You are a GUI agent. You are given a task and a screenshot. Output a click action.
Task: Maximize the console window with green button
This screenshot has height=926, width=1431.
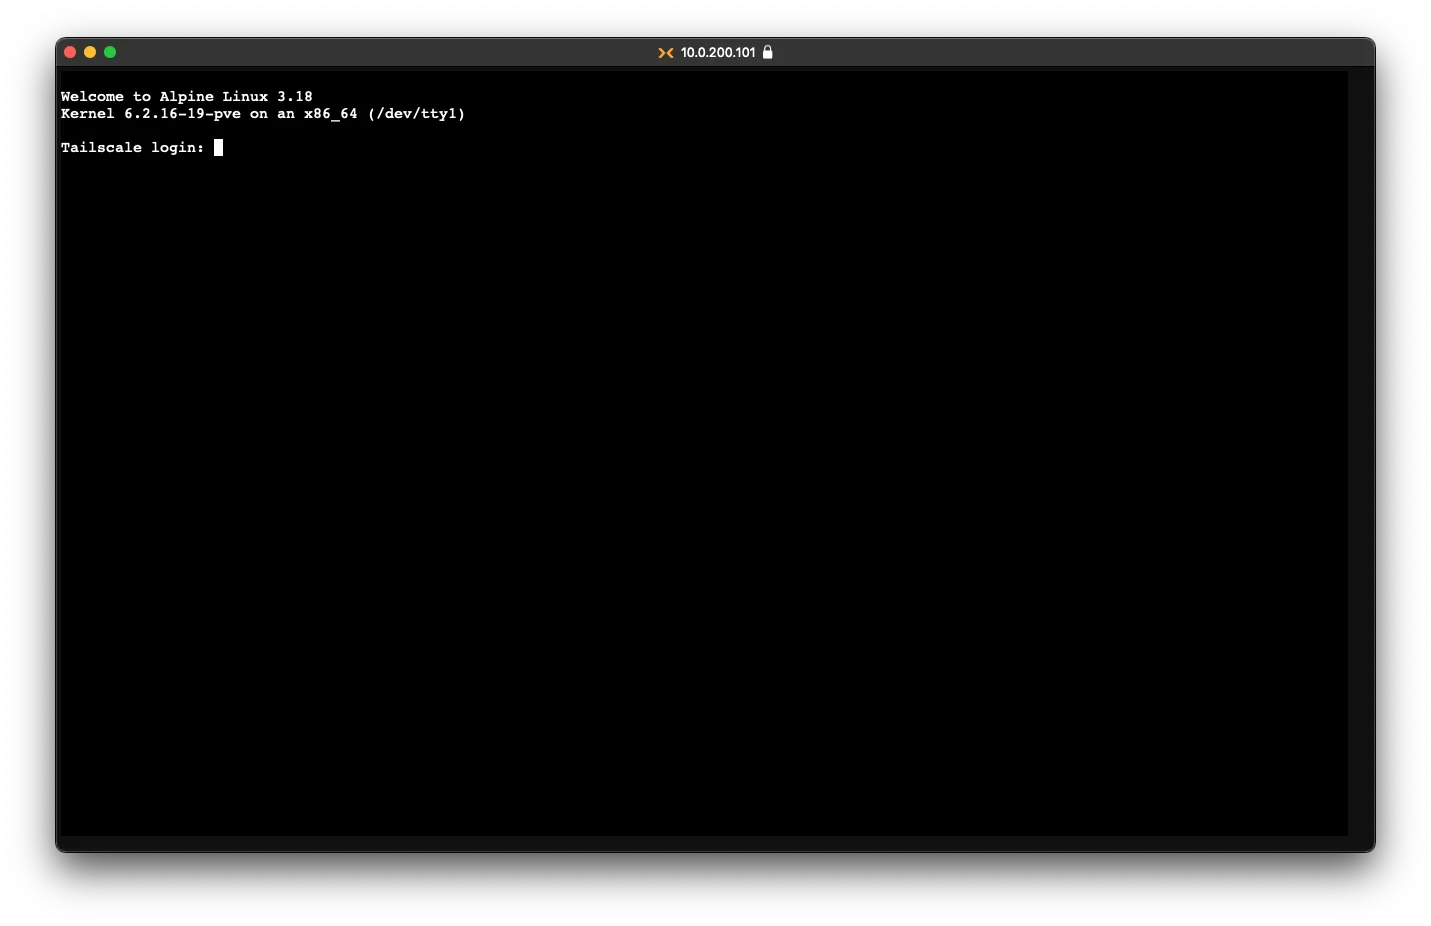(110, 52)
